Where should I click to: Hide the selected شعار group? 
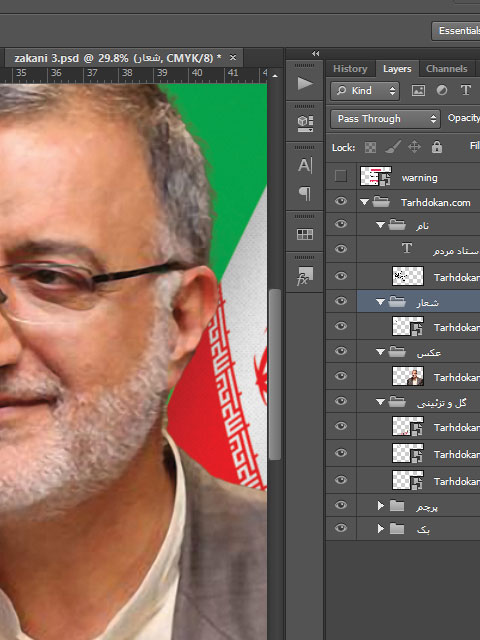click(x=341, y=301)
